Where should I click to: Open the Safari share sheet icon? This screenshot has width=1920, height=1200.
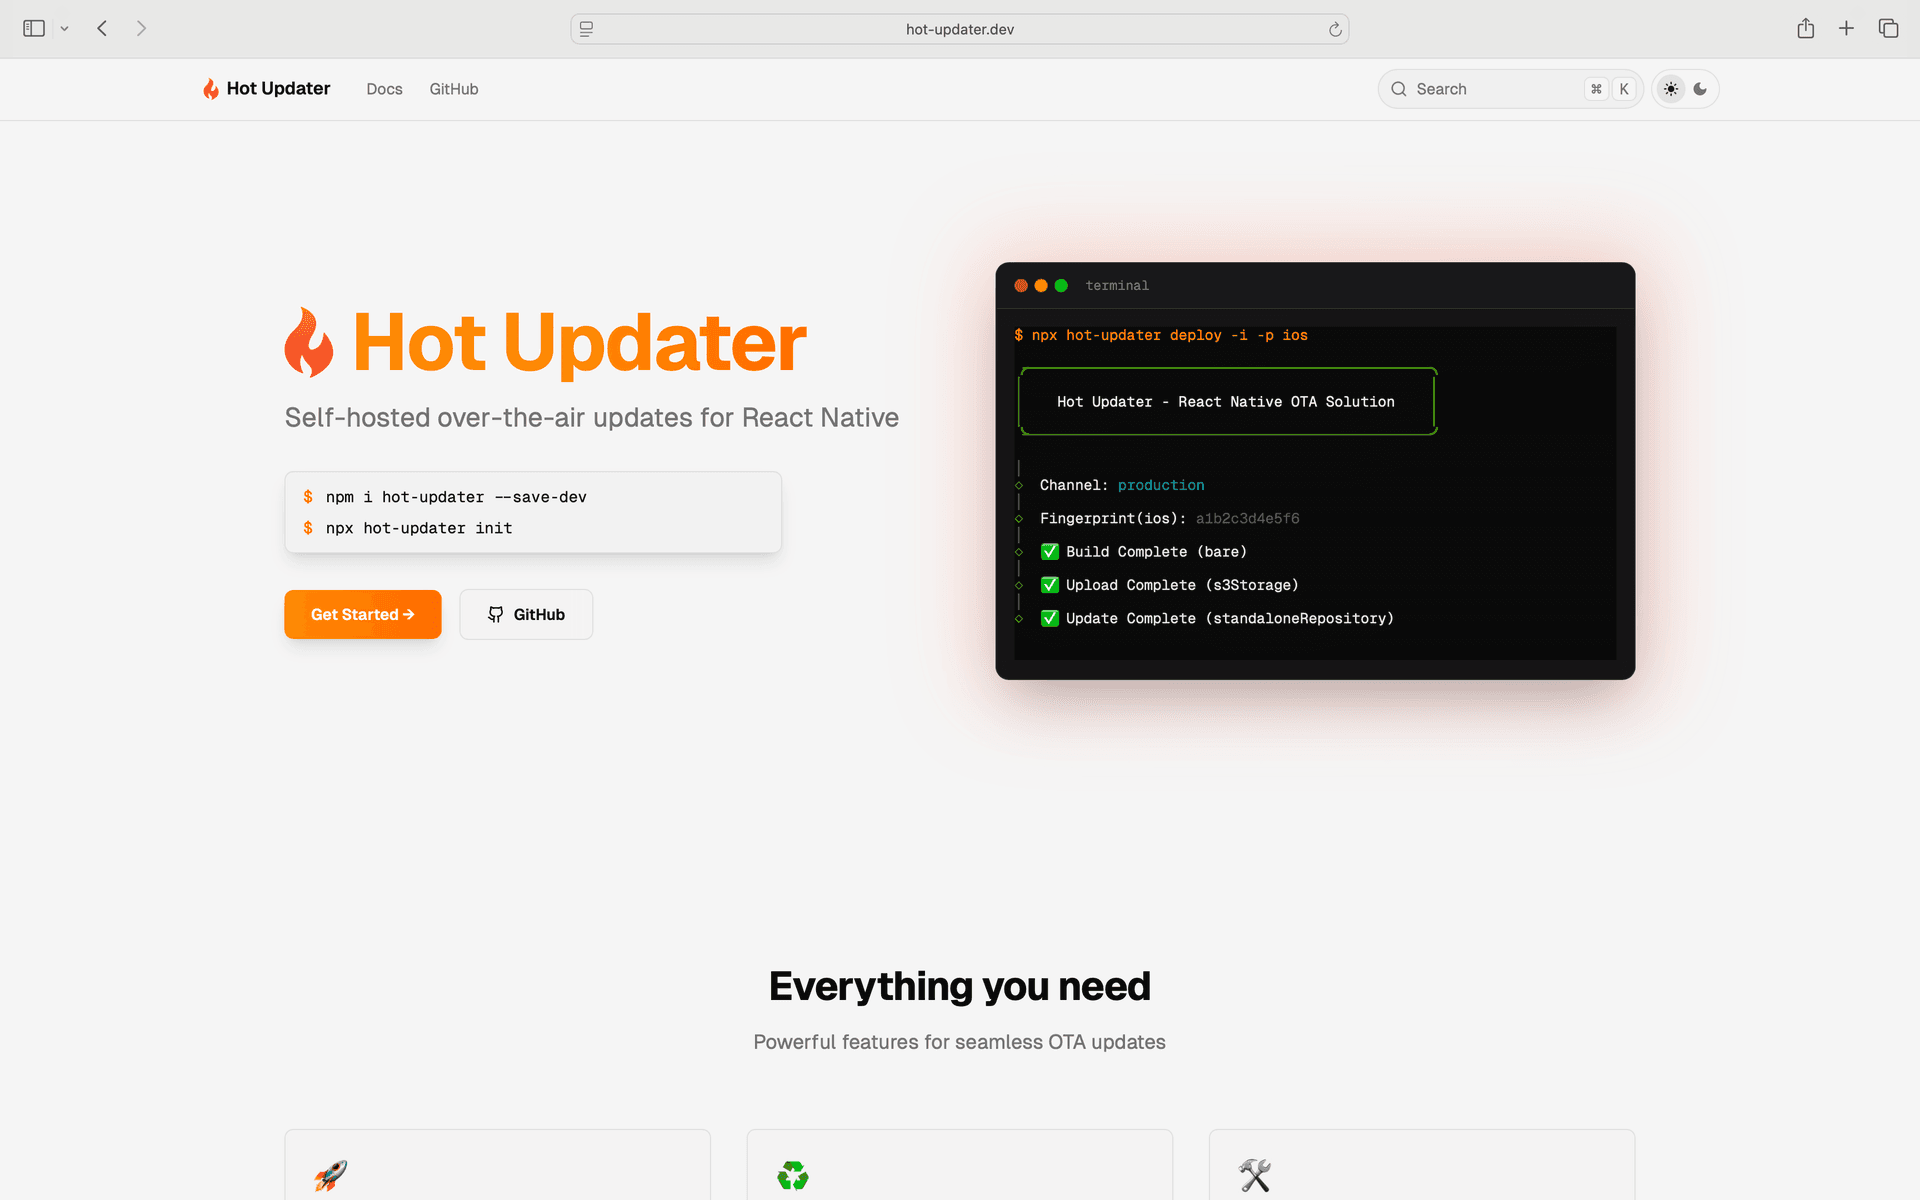(1805, 28)
